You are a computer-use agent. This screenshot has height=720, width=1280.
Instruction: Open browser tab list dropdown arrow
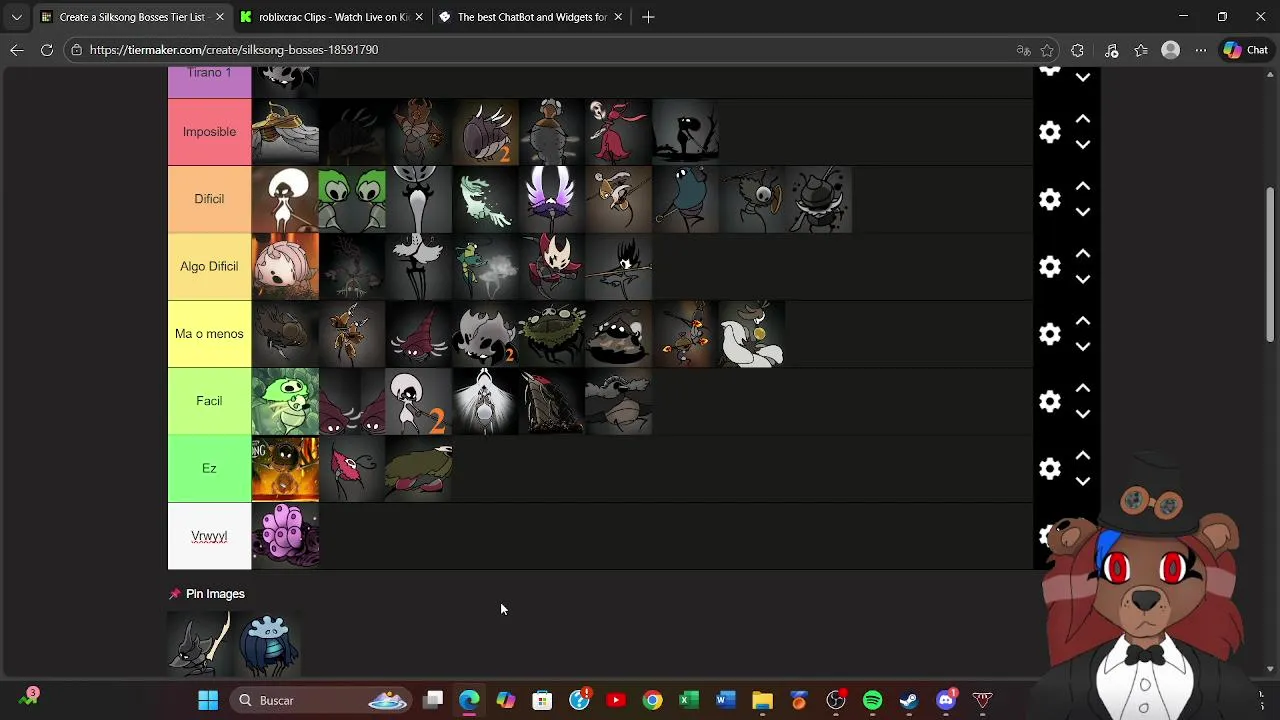pyautogui.click(x=16, y=17)
